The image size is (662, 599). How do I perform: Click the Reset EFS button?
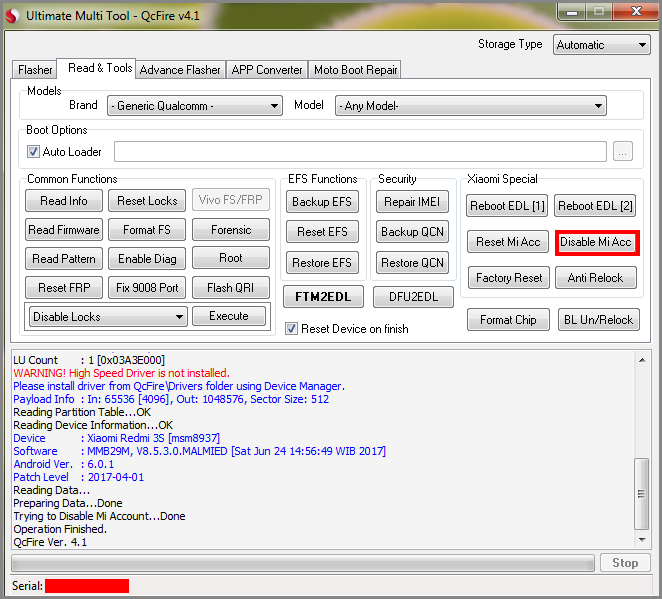tap(322, 232)
